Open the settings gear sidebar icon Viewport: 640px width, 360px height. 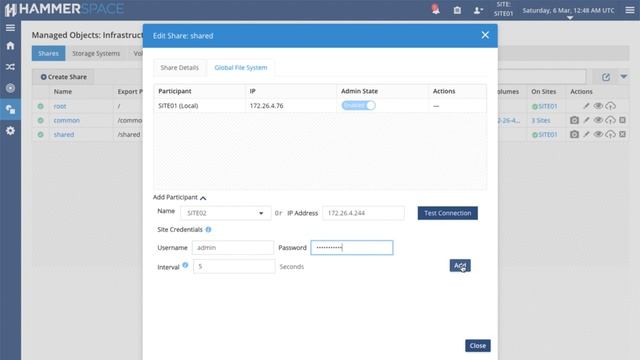pos(10,131)
